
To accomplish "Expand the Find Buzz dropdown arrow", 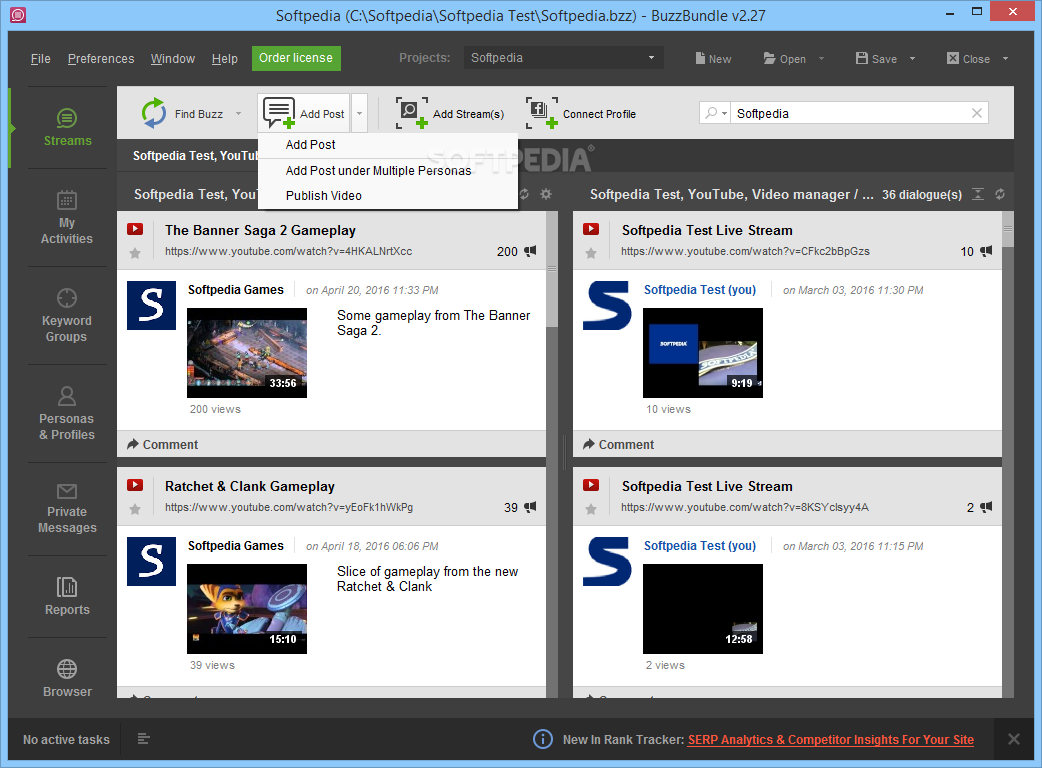I will tap(239, 114).
